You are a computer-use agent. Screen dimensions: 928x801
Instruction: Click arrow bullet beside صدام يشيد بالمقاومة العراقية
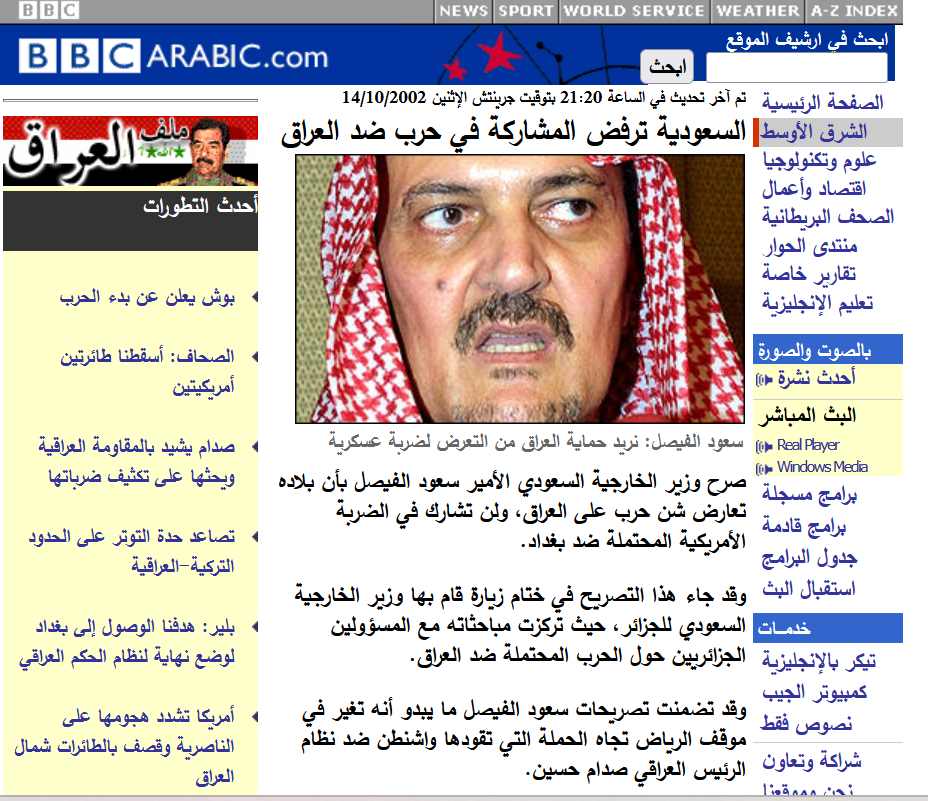[x=255, y=446]
